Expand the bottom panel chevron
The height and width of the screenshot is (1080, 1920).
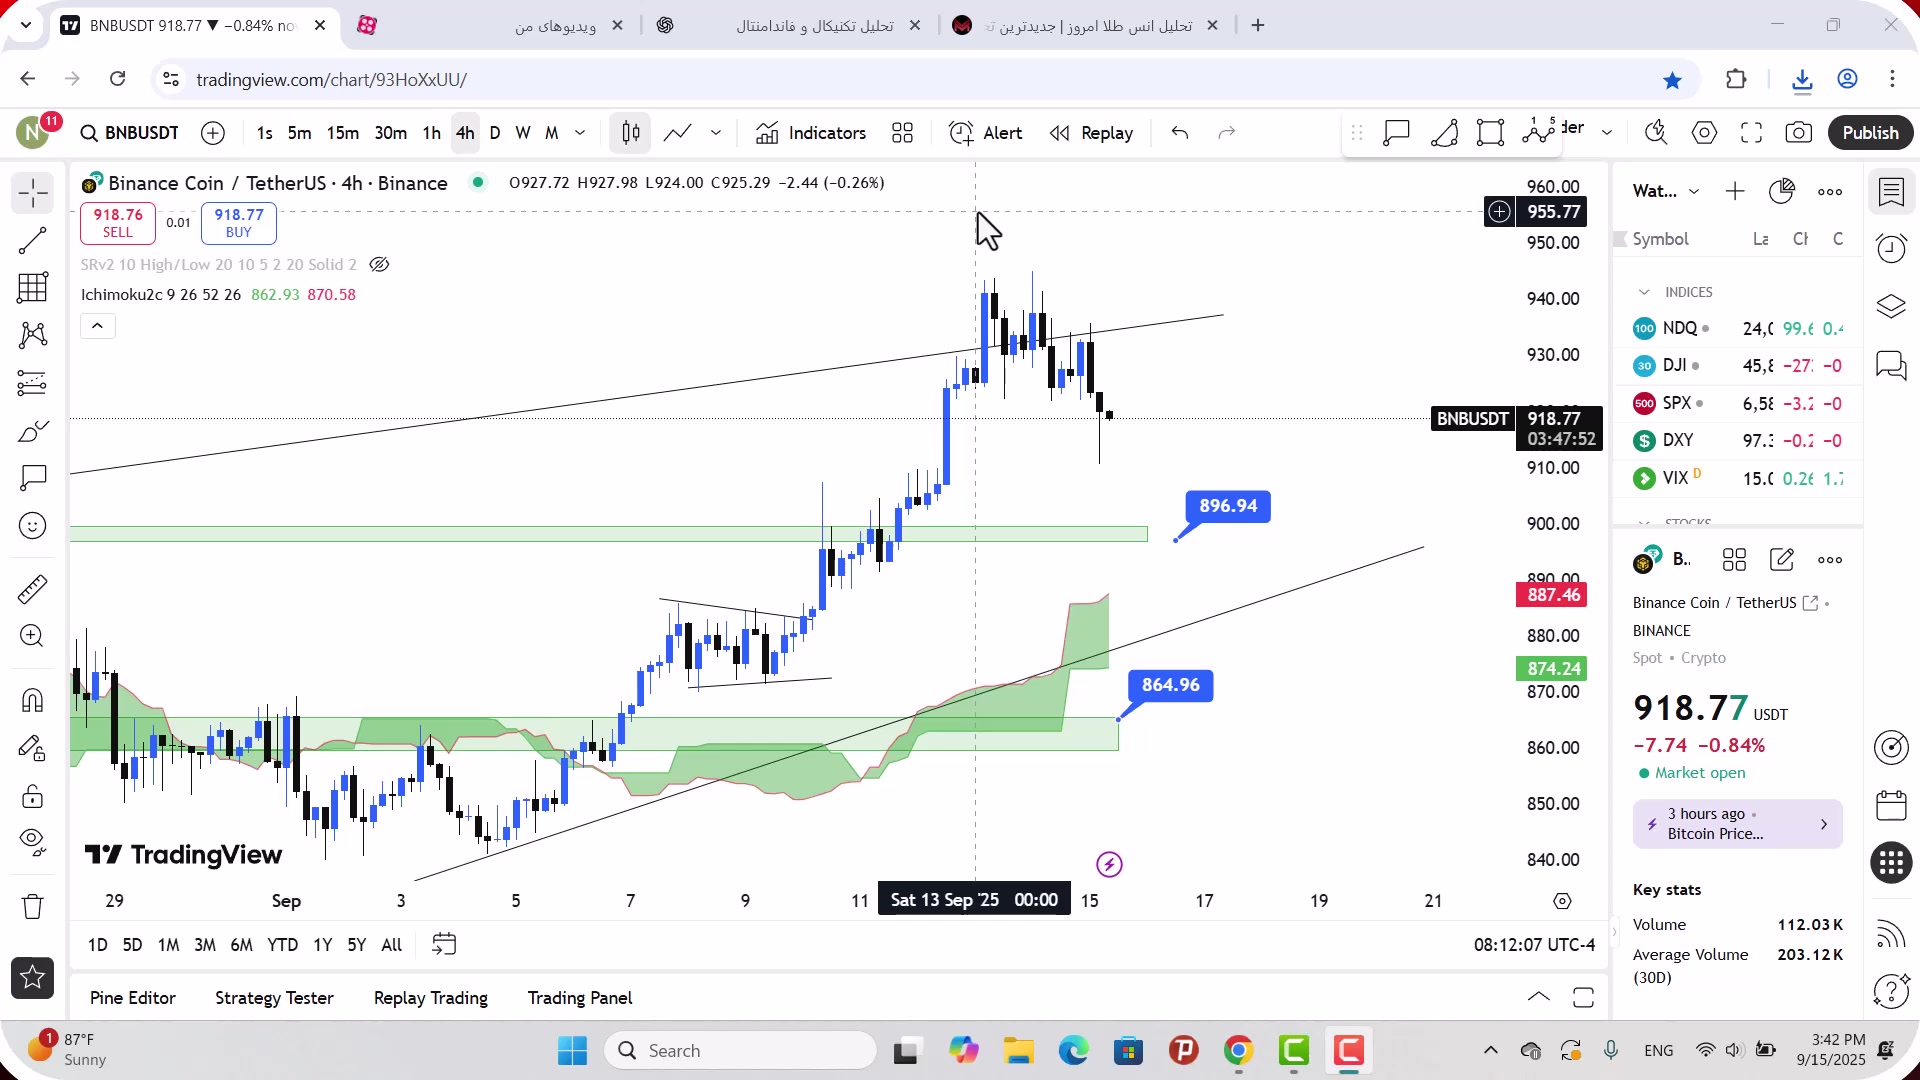(1539, 997)
